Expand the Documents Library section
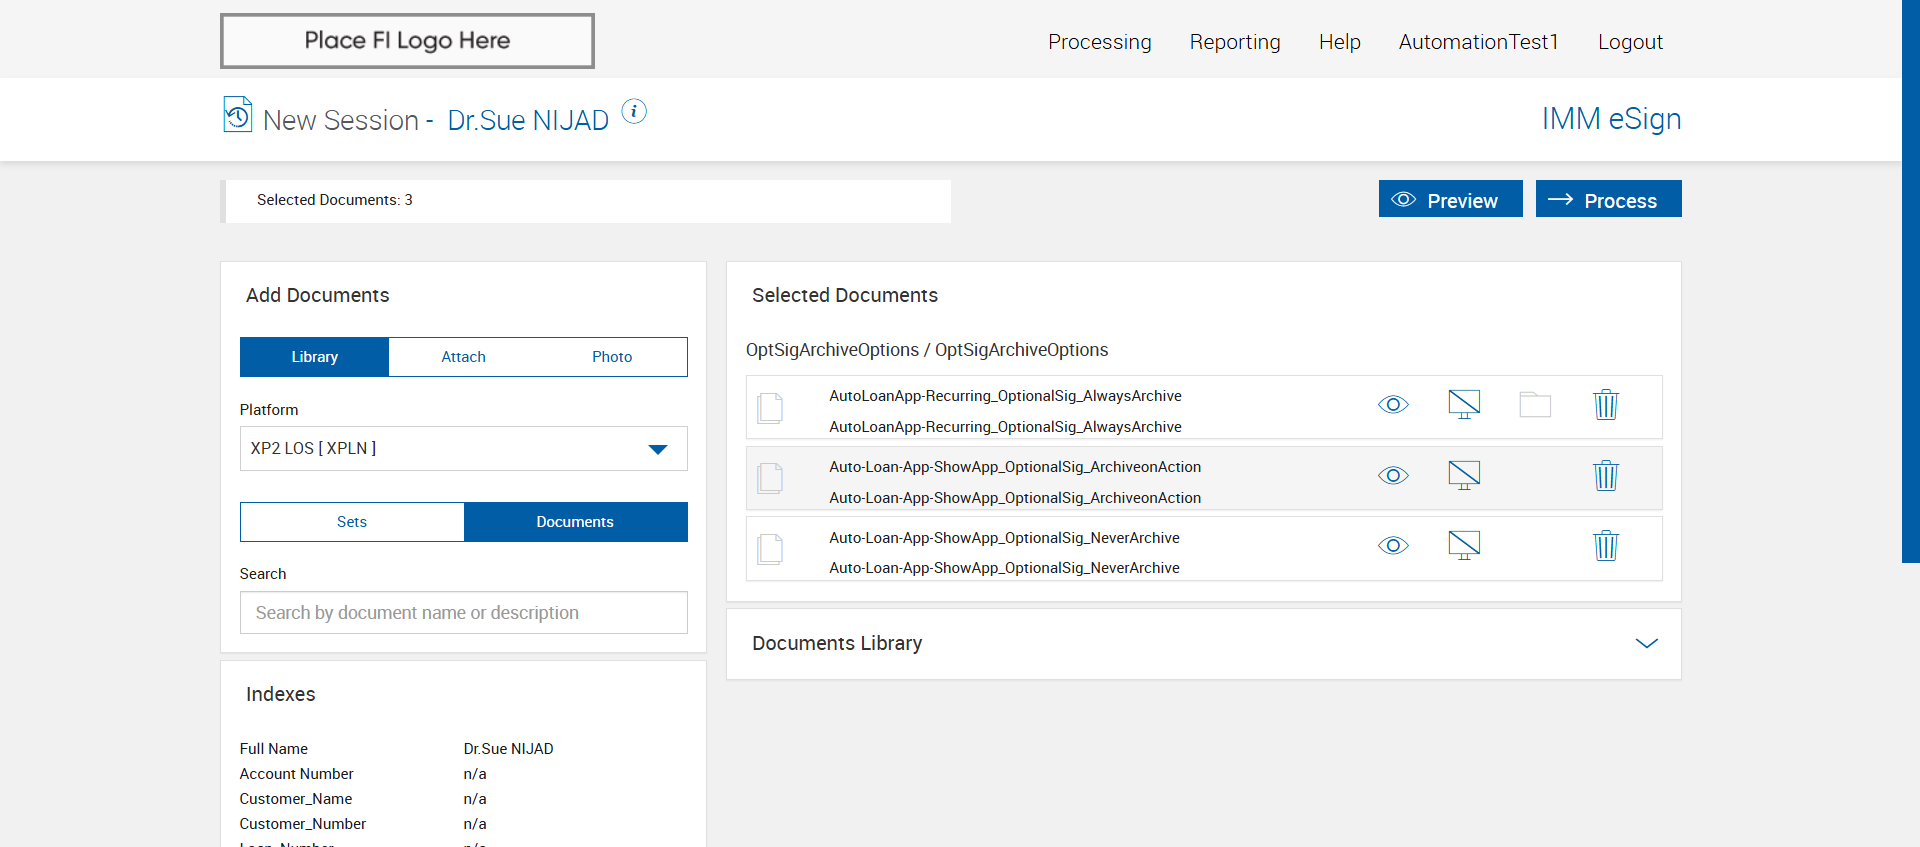 point(1646,643)
